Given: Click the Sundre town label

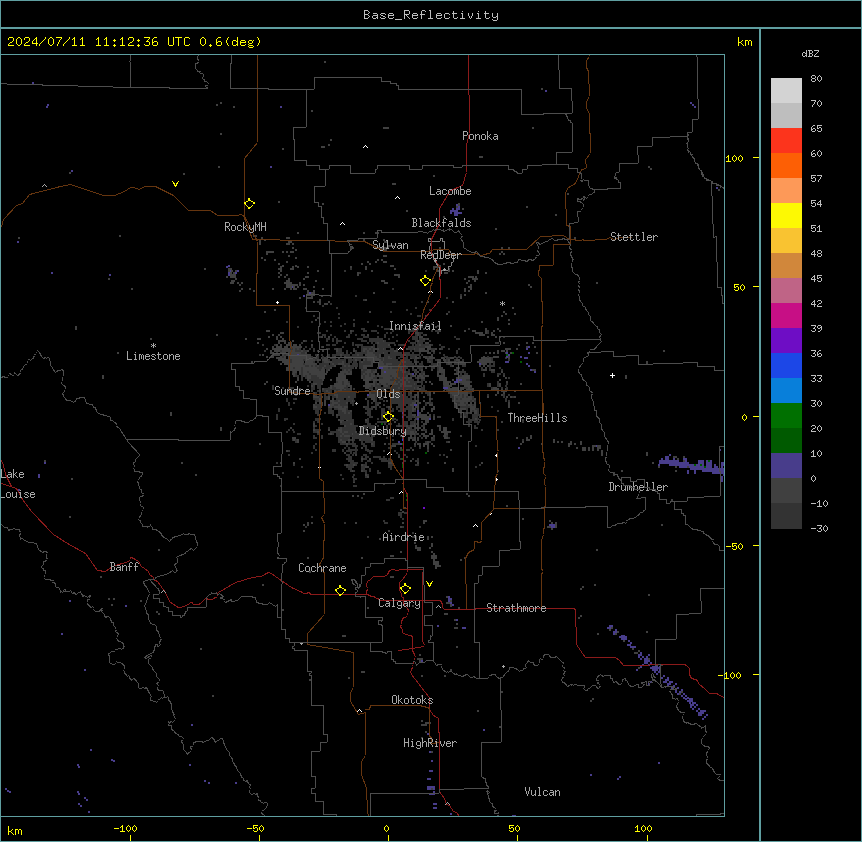Looking at the screenshot, I should 292,391.
